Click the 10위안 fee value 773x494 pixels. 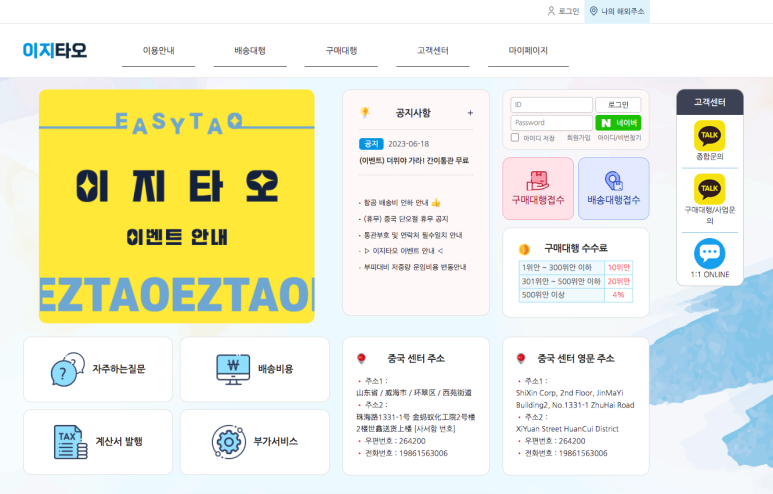coord(619,267)
